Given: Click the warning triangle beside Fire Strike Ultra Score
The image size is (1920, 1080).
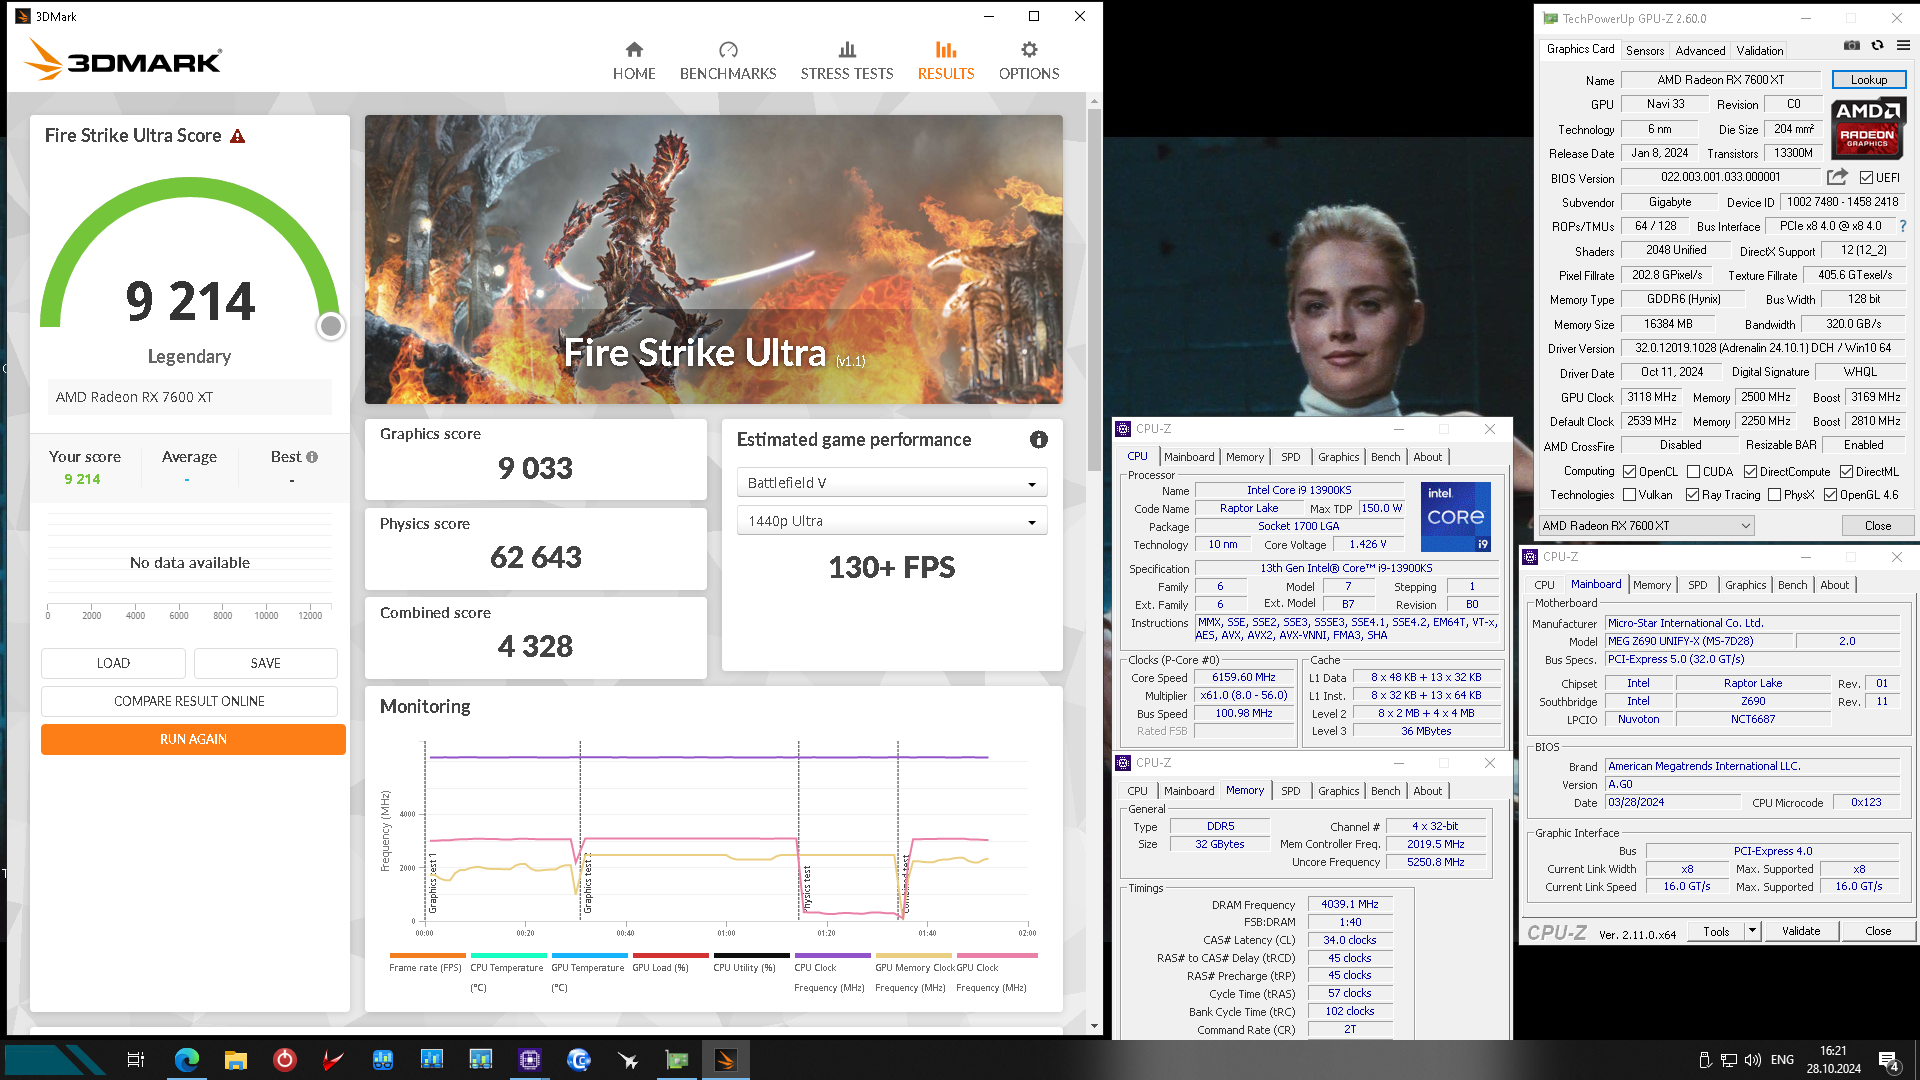Looking at the screenshot, I should (238, 136).
